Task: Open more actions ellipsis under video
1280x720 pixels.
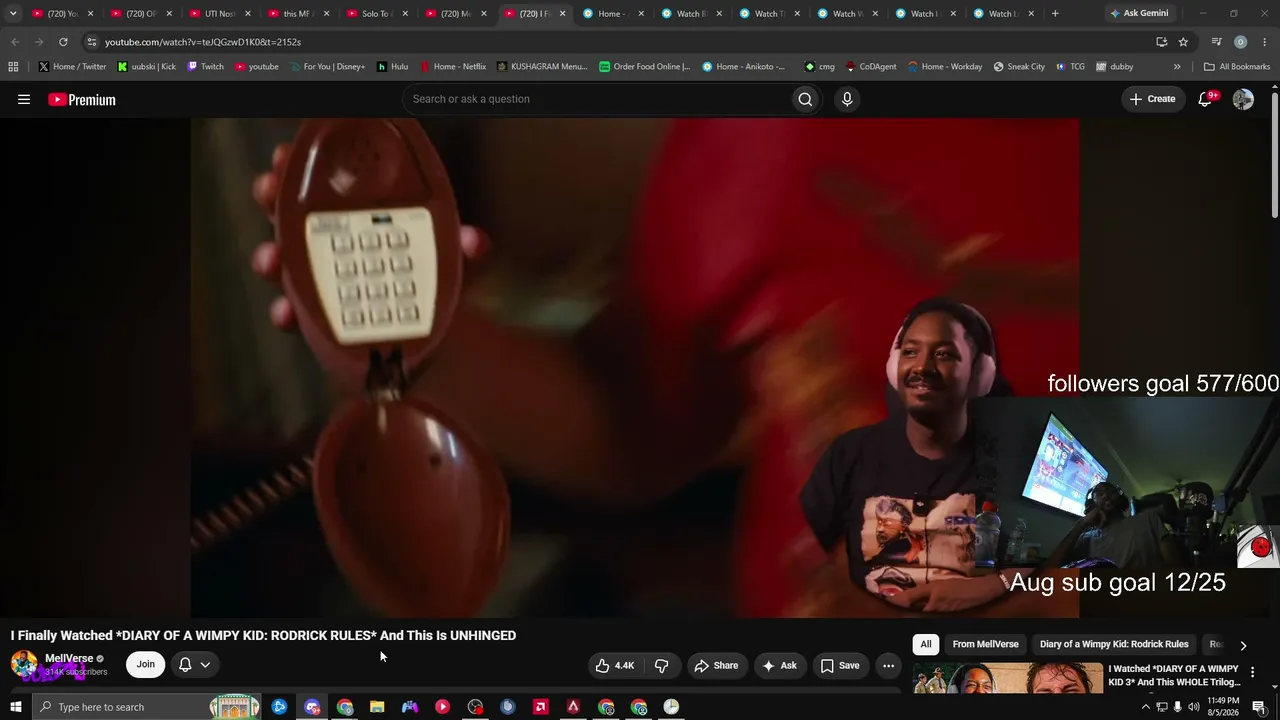Action: click(x=888, y=665)
